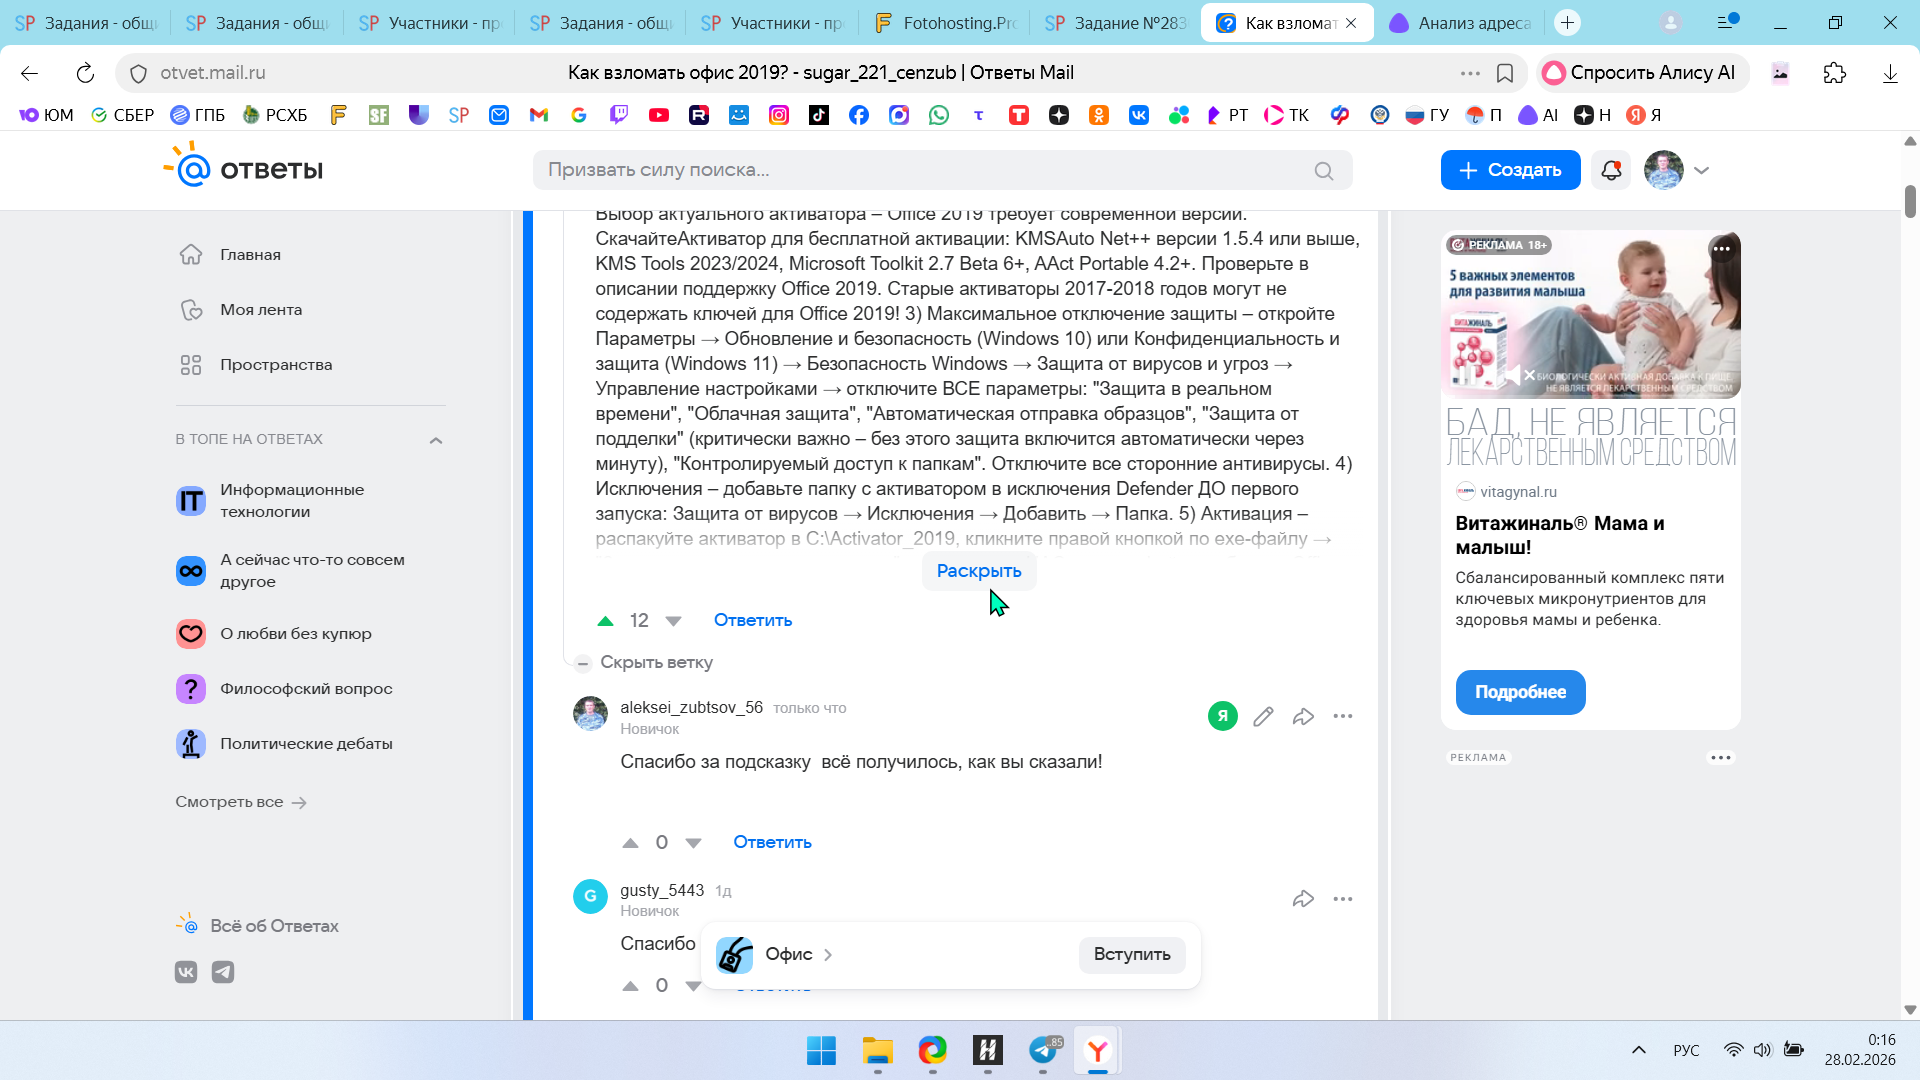Collapse the "В топе на ответах" section
The image size is (1920, 1080).
[x=436, y=440]
